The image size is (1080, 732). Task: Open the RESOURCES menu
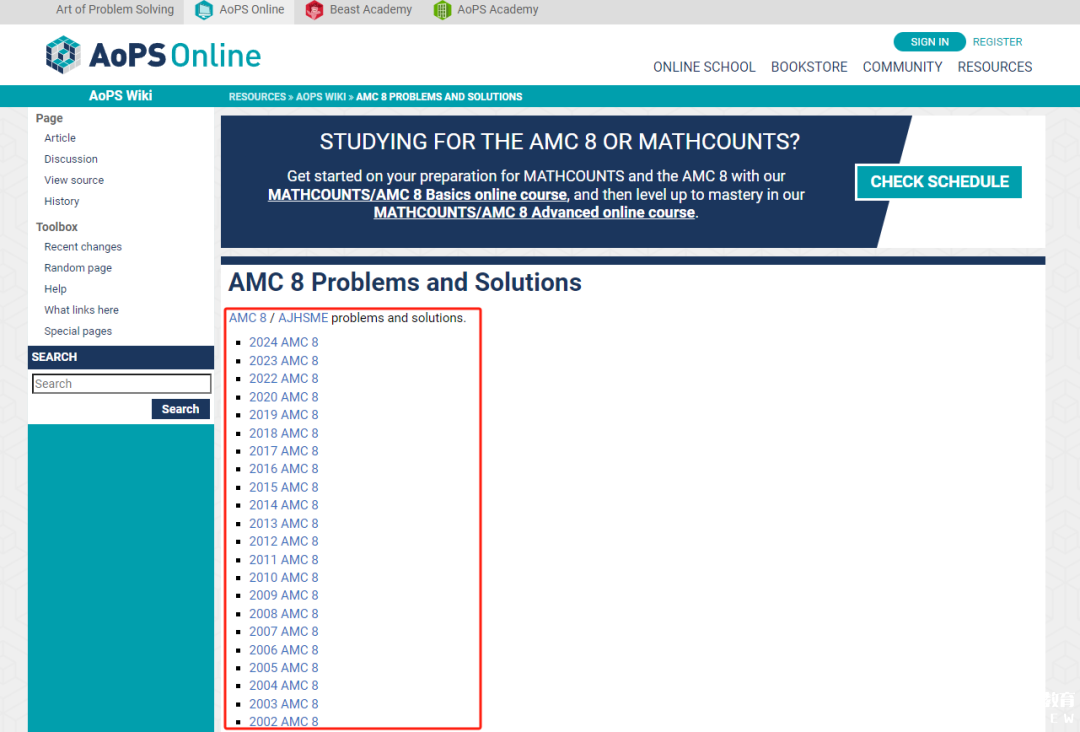click(x=994, y=67)
